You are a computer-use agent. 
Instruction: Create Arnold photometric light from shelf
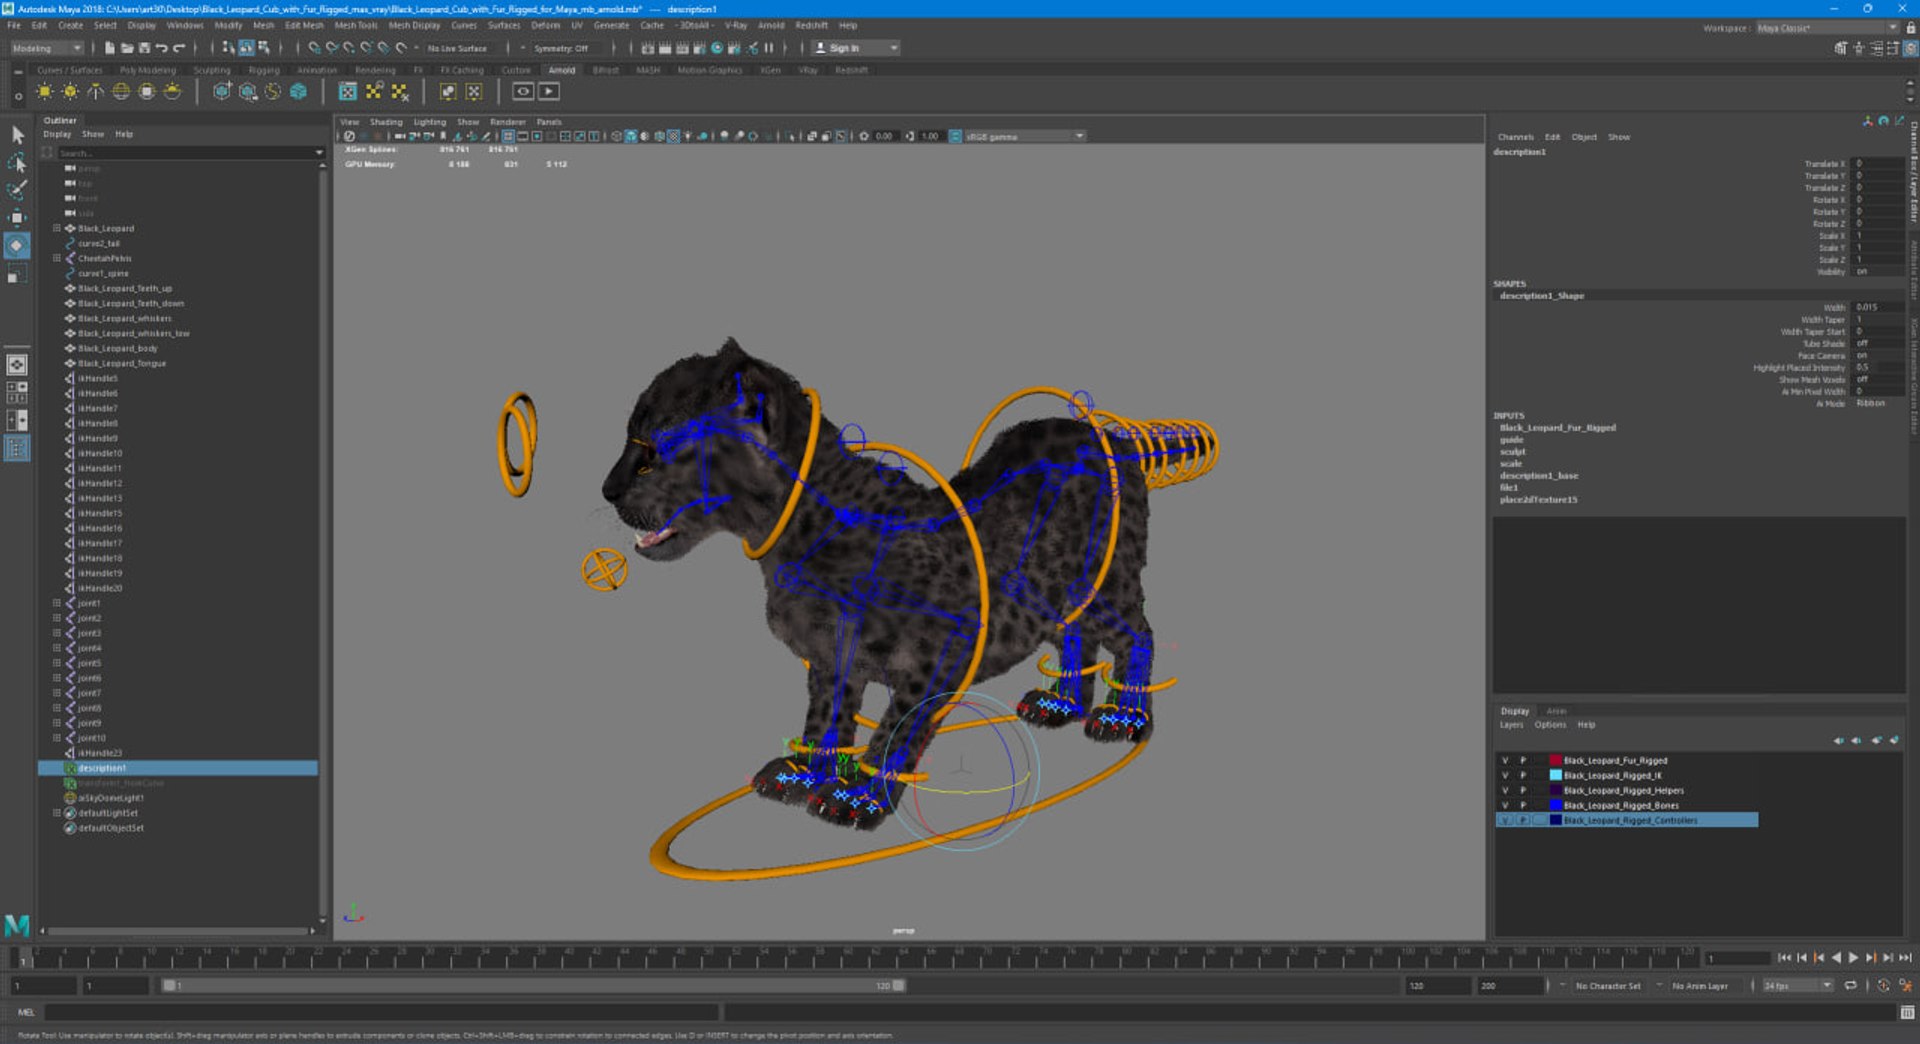[x=96, y=92]
